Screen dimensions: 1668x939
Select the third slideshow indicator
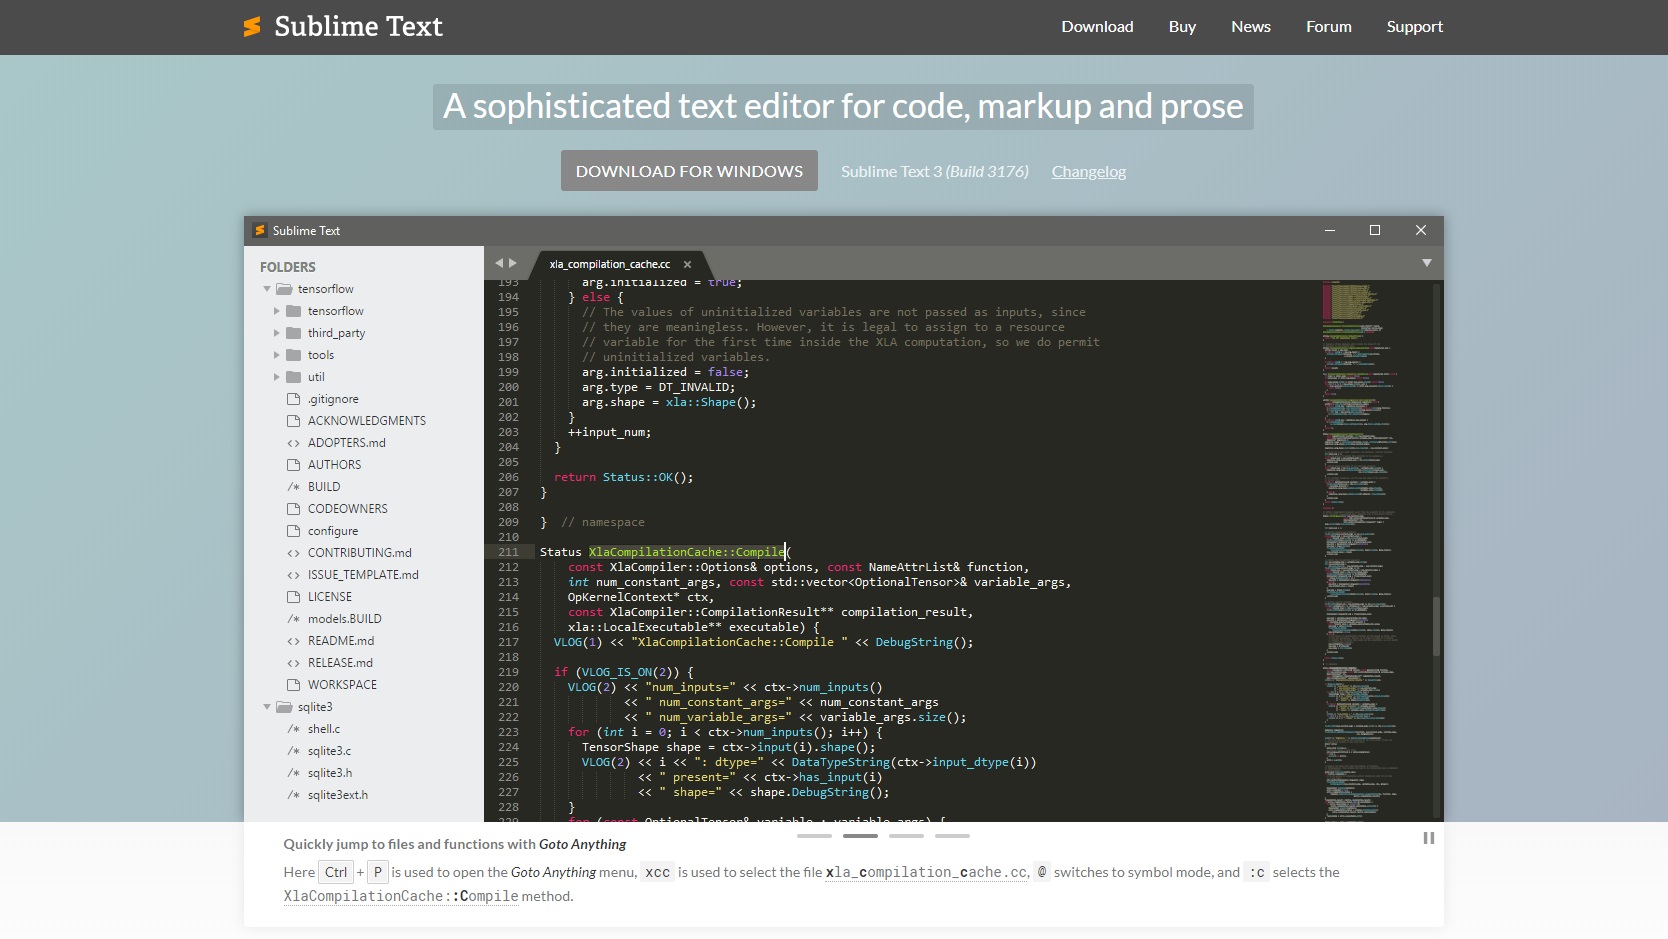click(906, 835)
